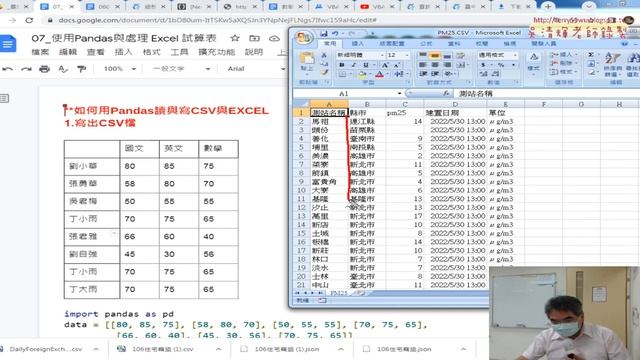Click the undo arrow in Google Docs toolbar
640x360 pixels.
pos(7,69)
